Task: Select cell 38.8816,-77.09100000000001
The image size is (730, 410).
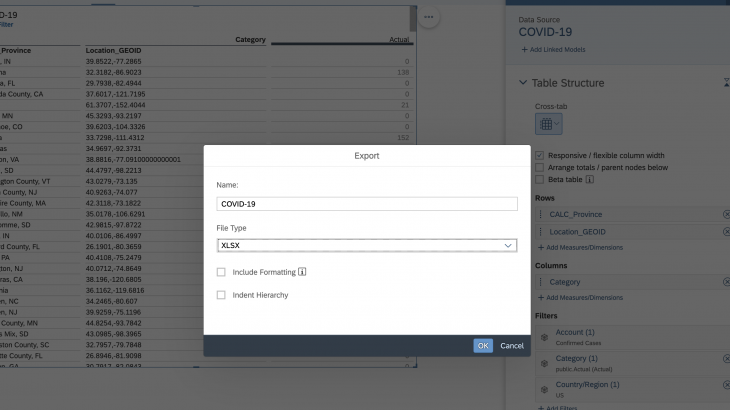Action: coord(133,159)
